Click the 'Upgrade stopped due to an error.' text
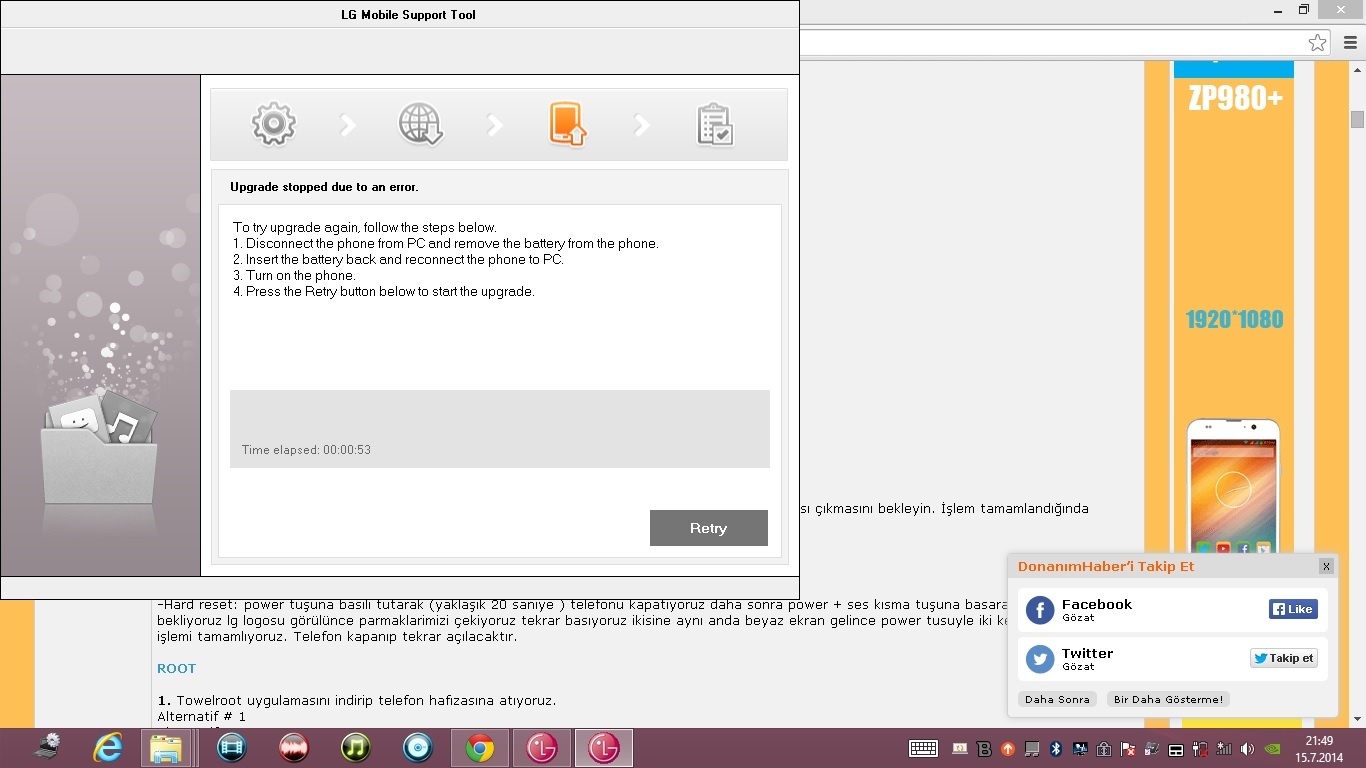Screen dimensions: 1366x768 click(324, 187)
